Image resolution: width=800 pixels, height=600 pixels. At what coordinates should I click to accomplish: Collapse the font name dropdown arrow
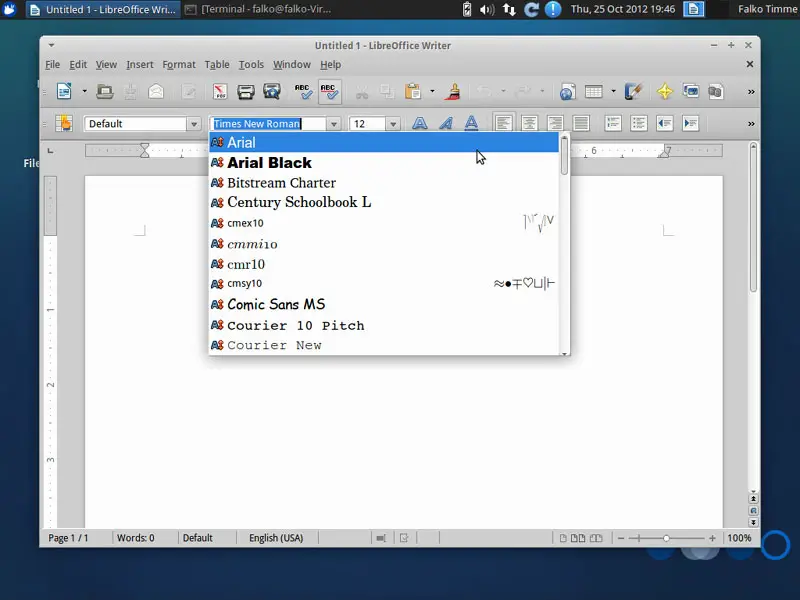334,124
